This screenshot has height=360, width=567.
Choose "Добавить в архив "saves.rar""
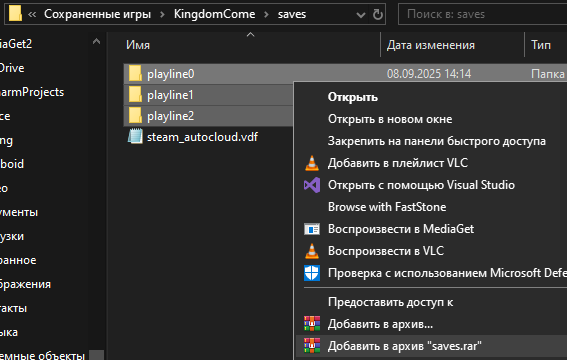coord(405,346)
